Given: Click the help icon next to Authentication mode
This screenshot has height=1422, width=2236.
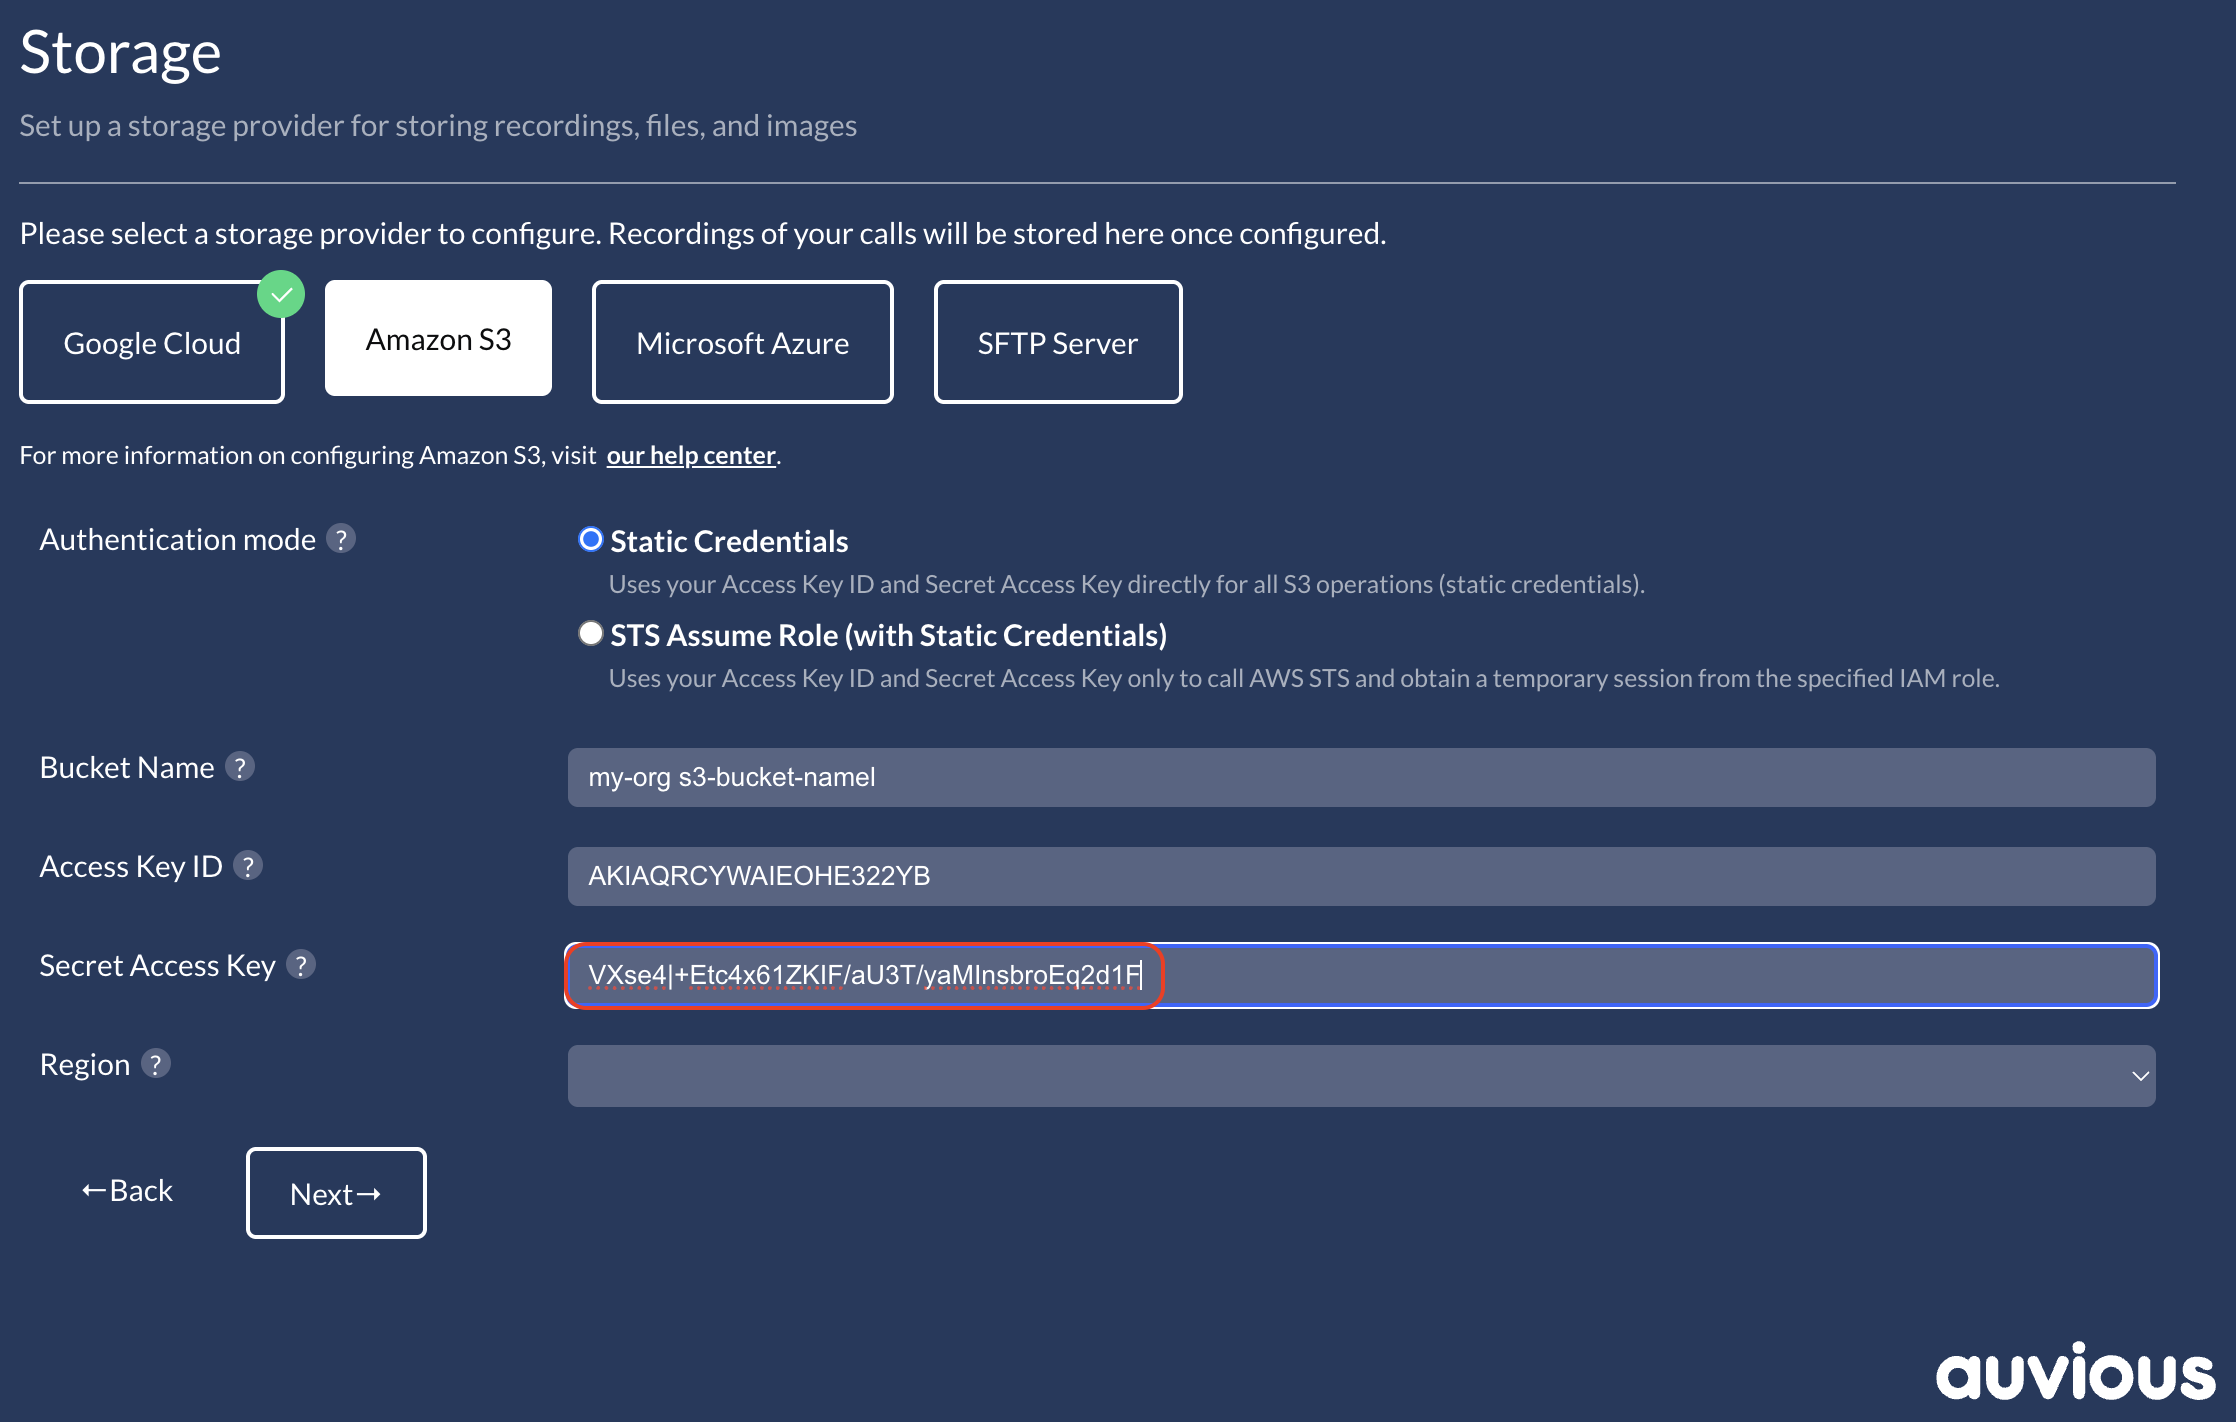Looking at the screenshot, I should tap(341, 539).
